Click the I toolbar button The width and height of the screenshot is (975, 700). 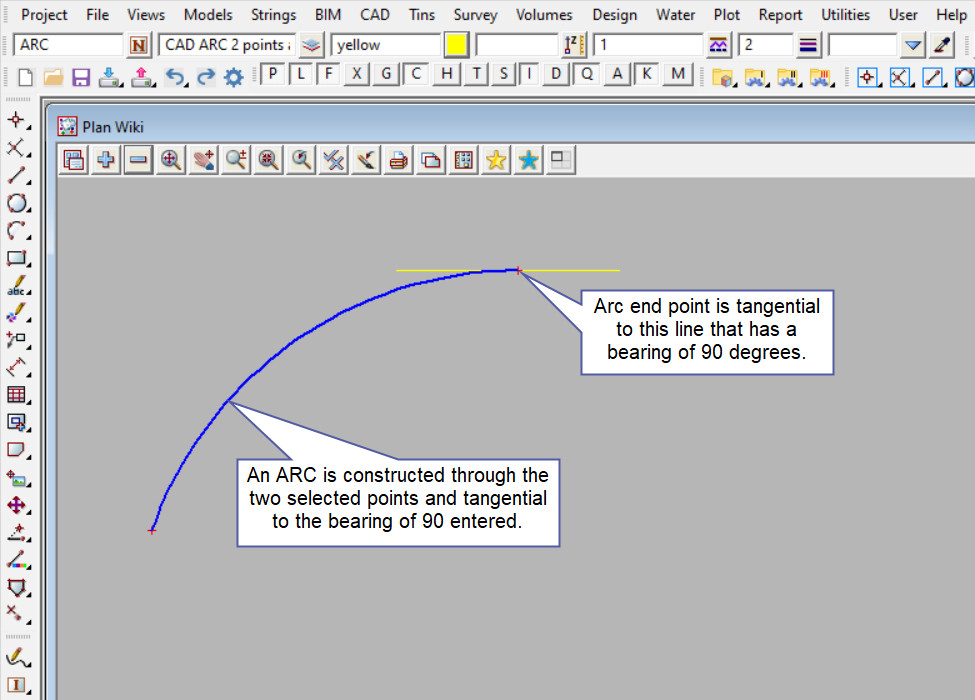tap(529, 74)
